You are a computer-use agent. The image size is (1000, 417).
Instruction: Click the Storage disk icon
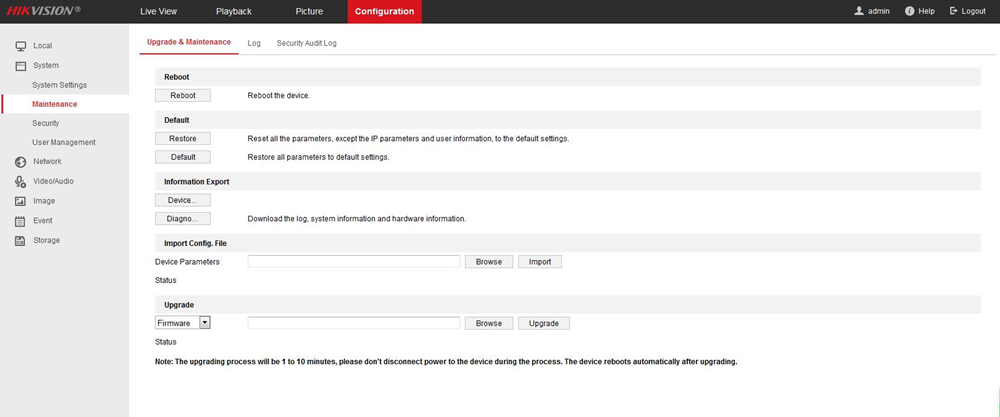pyautogui.click(x=20, y=241)
